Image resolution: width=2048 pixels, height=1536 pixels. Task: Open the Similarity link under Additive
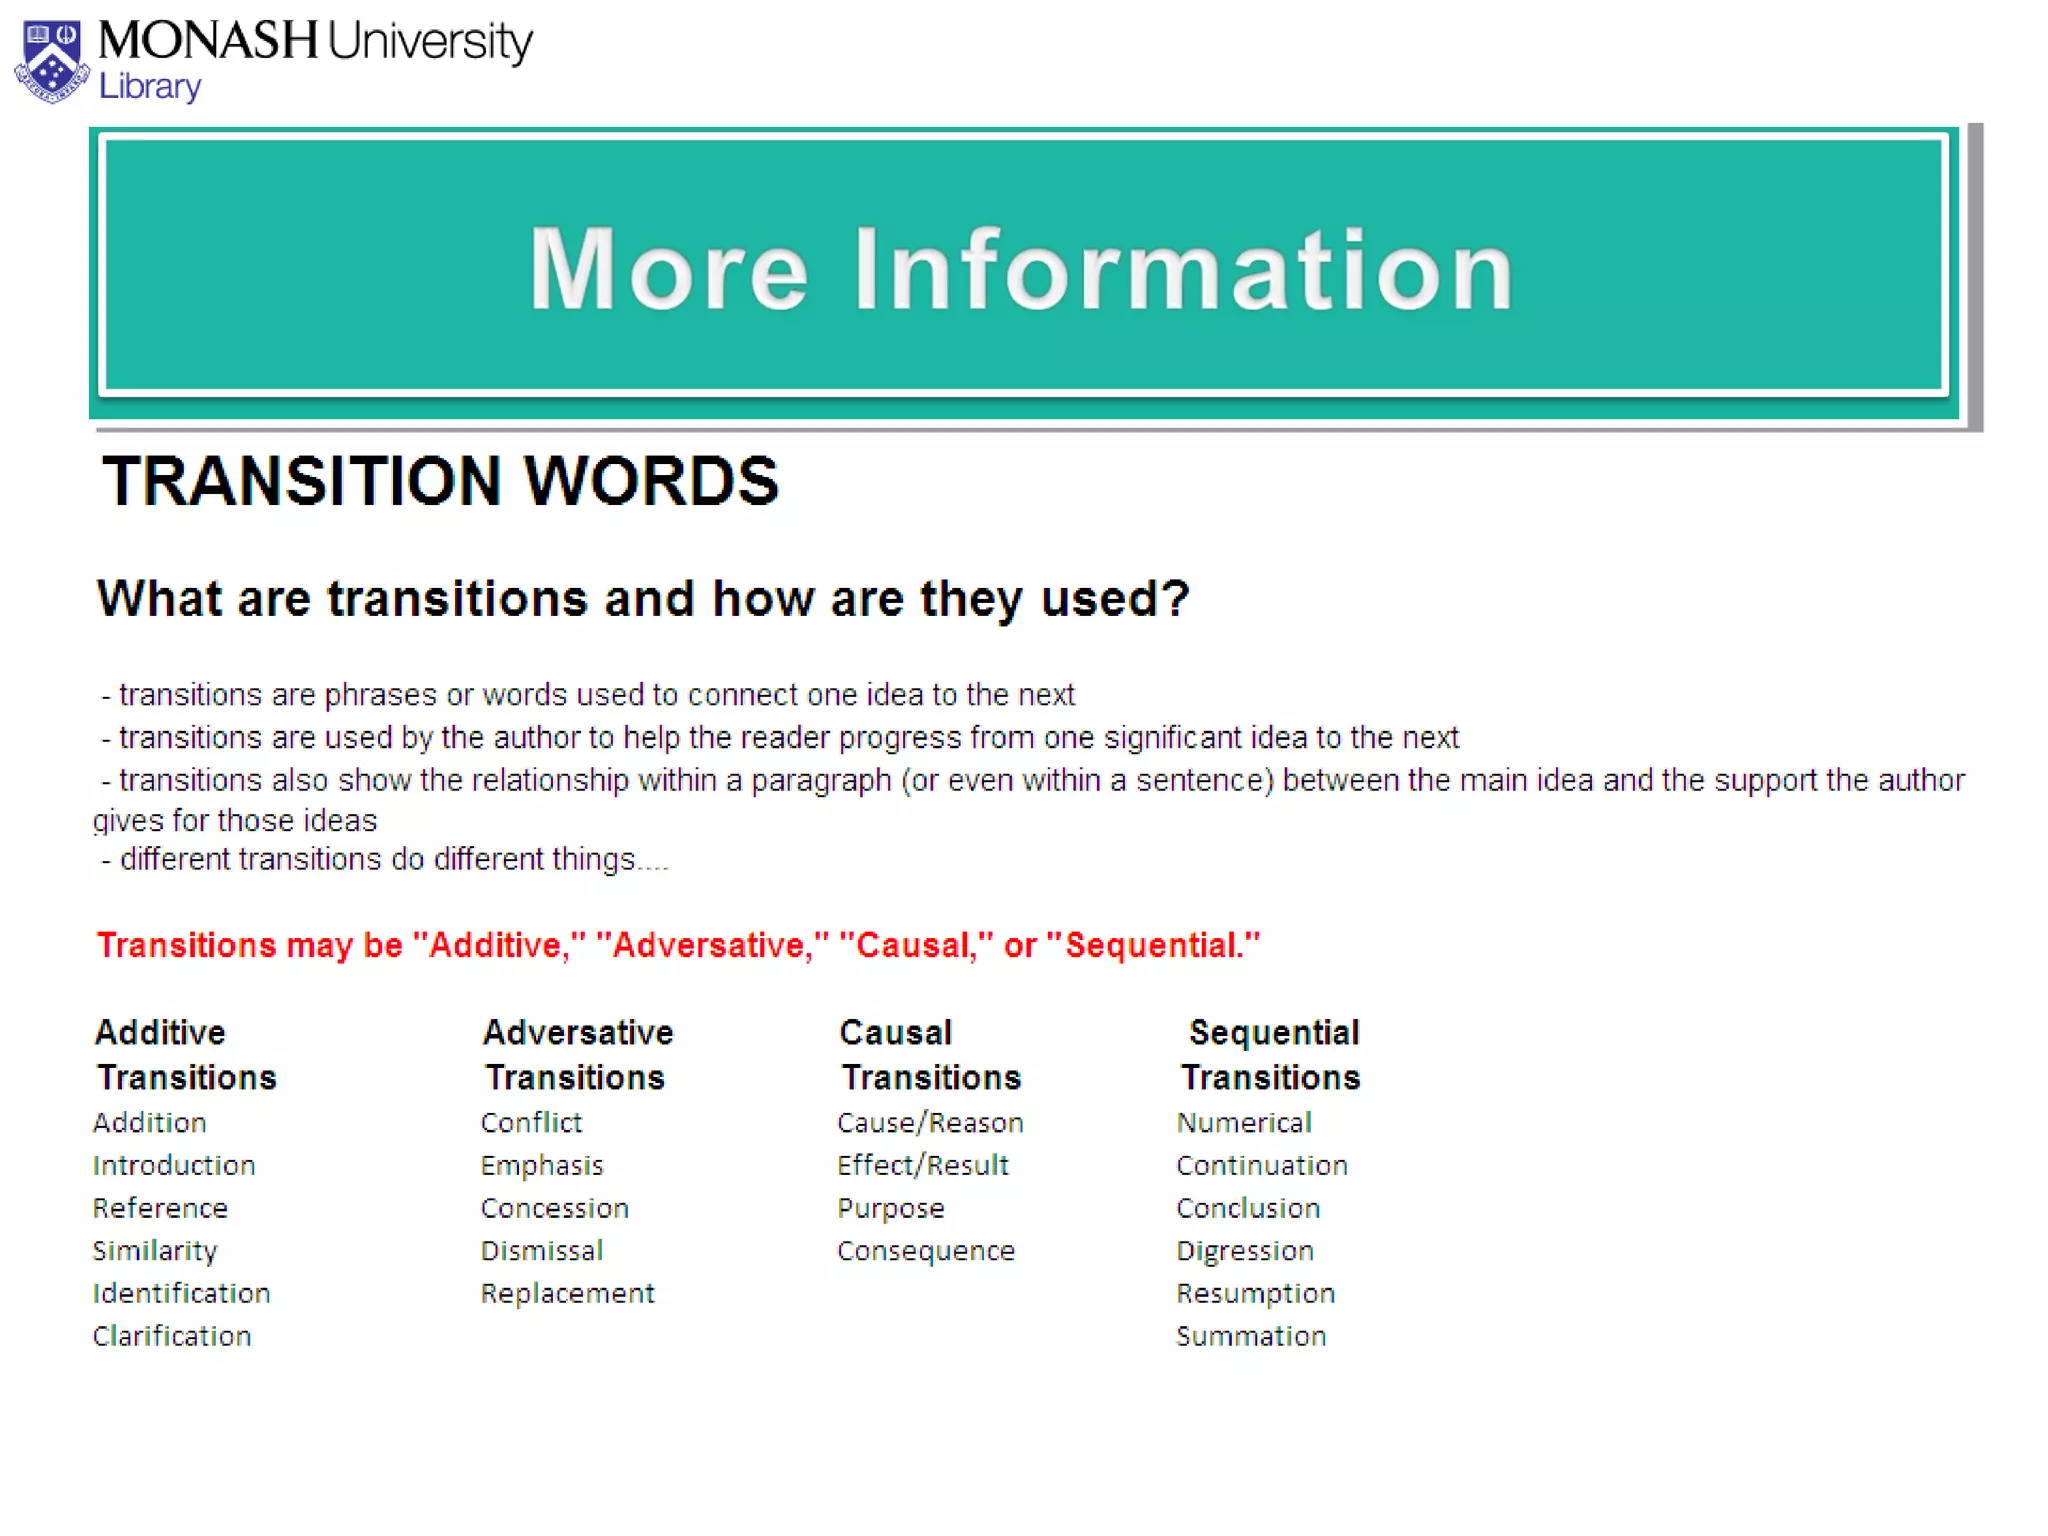(x=155, y=1251)
